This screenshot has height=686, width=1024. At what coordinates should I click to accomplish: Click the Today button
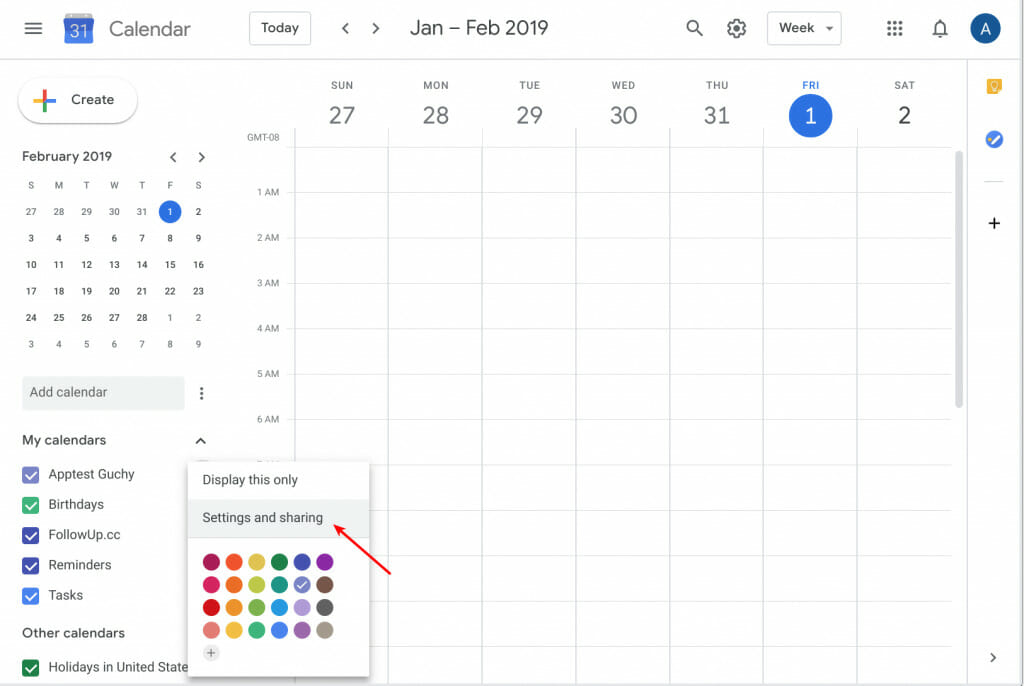tap(279, 28)
